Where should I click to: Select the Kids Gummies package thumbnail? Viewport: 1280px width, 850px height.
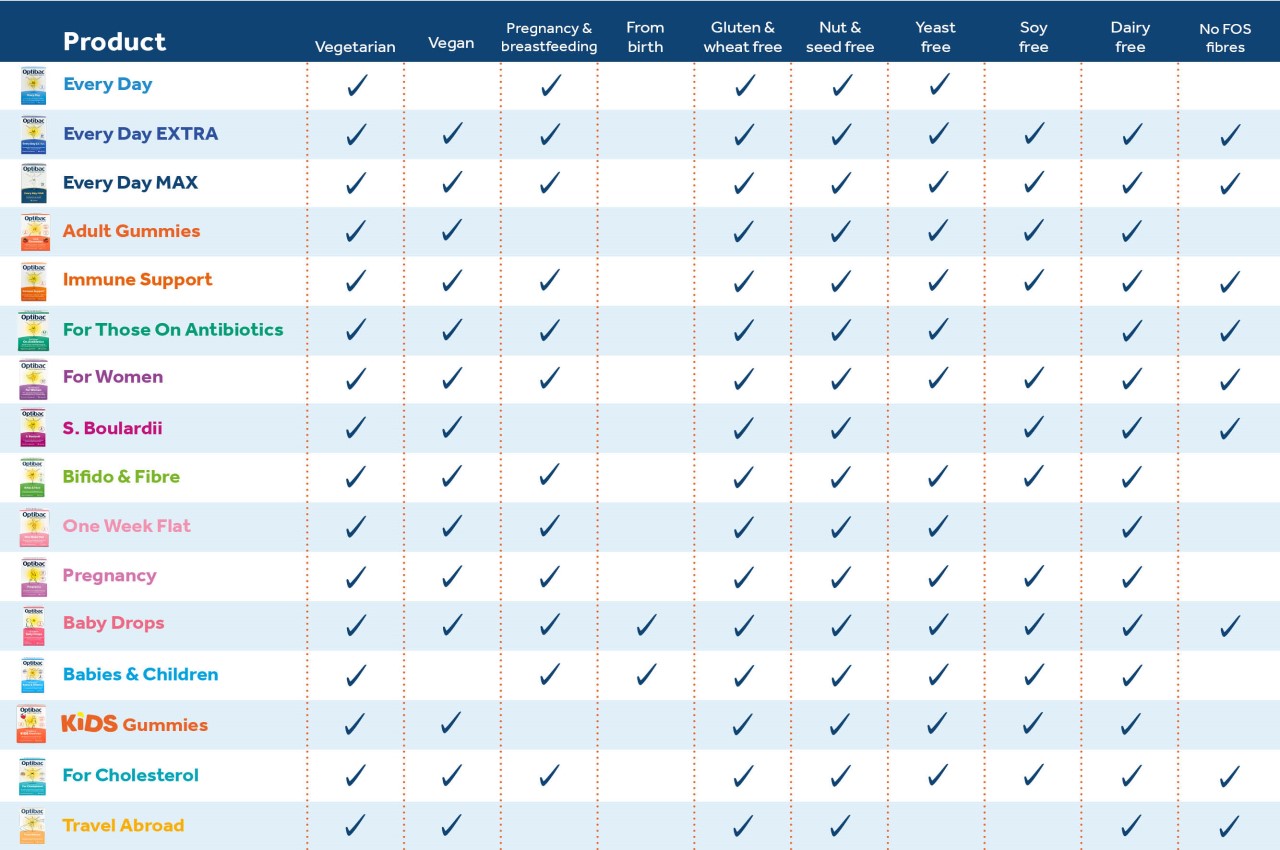(x=31, y=724)
